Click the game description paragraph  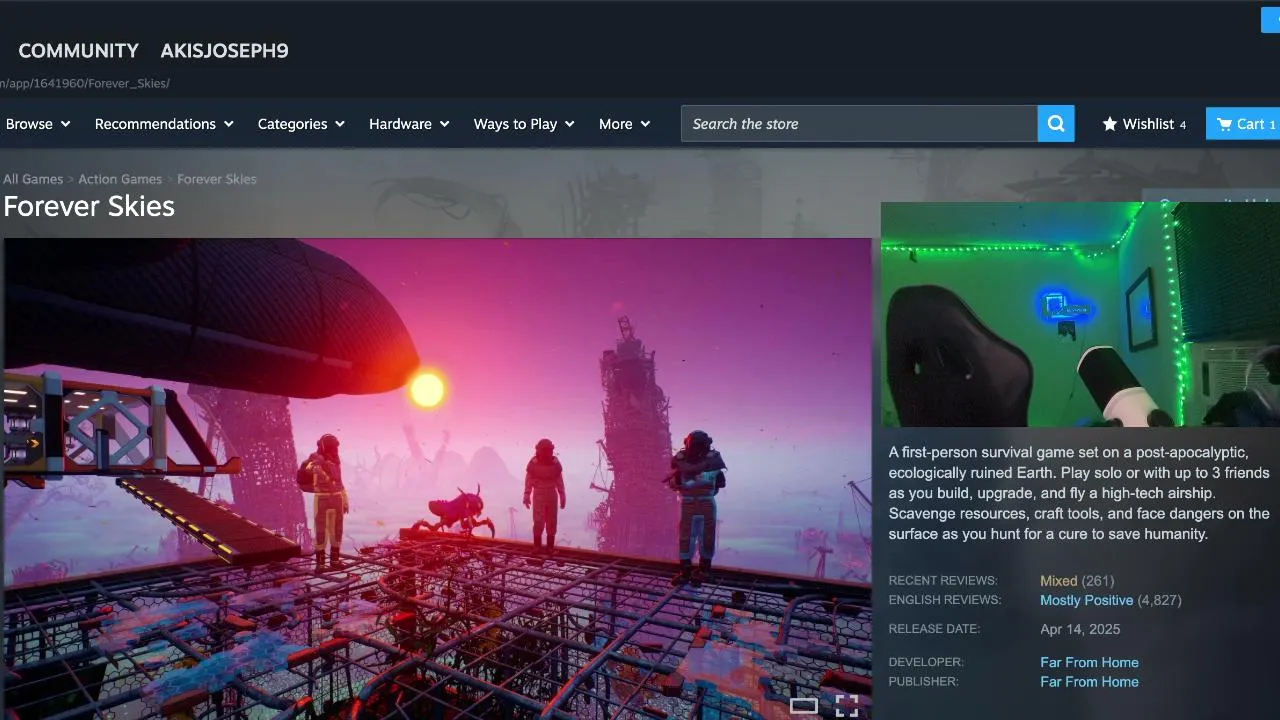(1079, 494)
